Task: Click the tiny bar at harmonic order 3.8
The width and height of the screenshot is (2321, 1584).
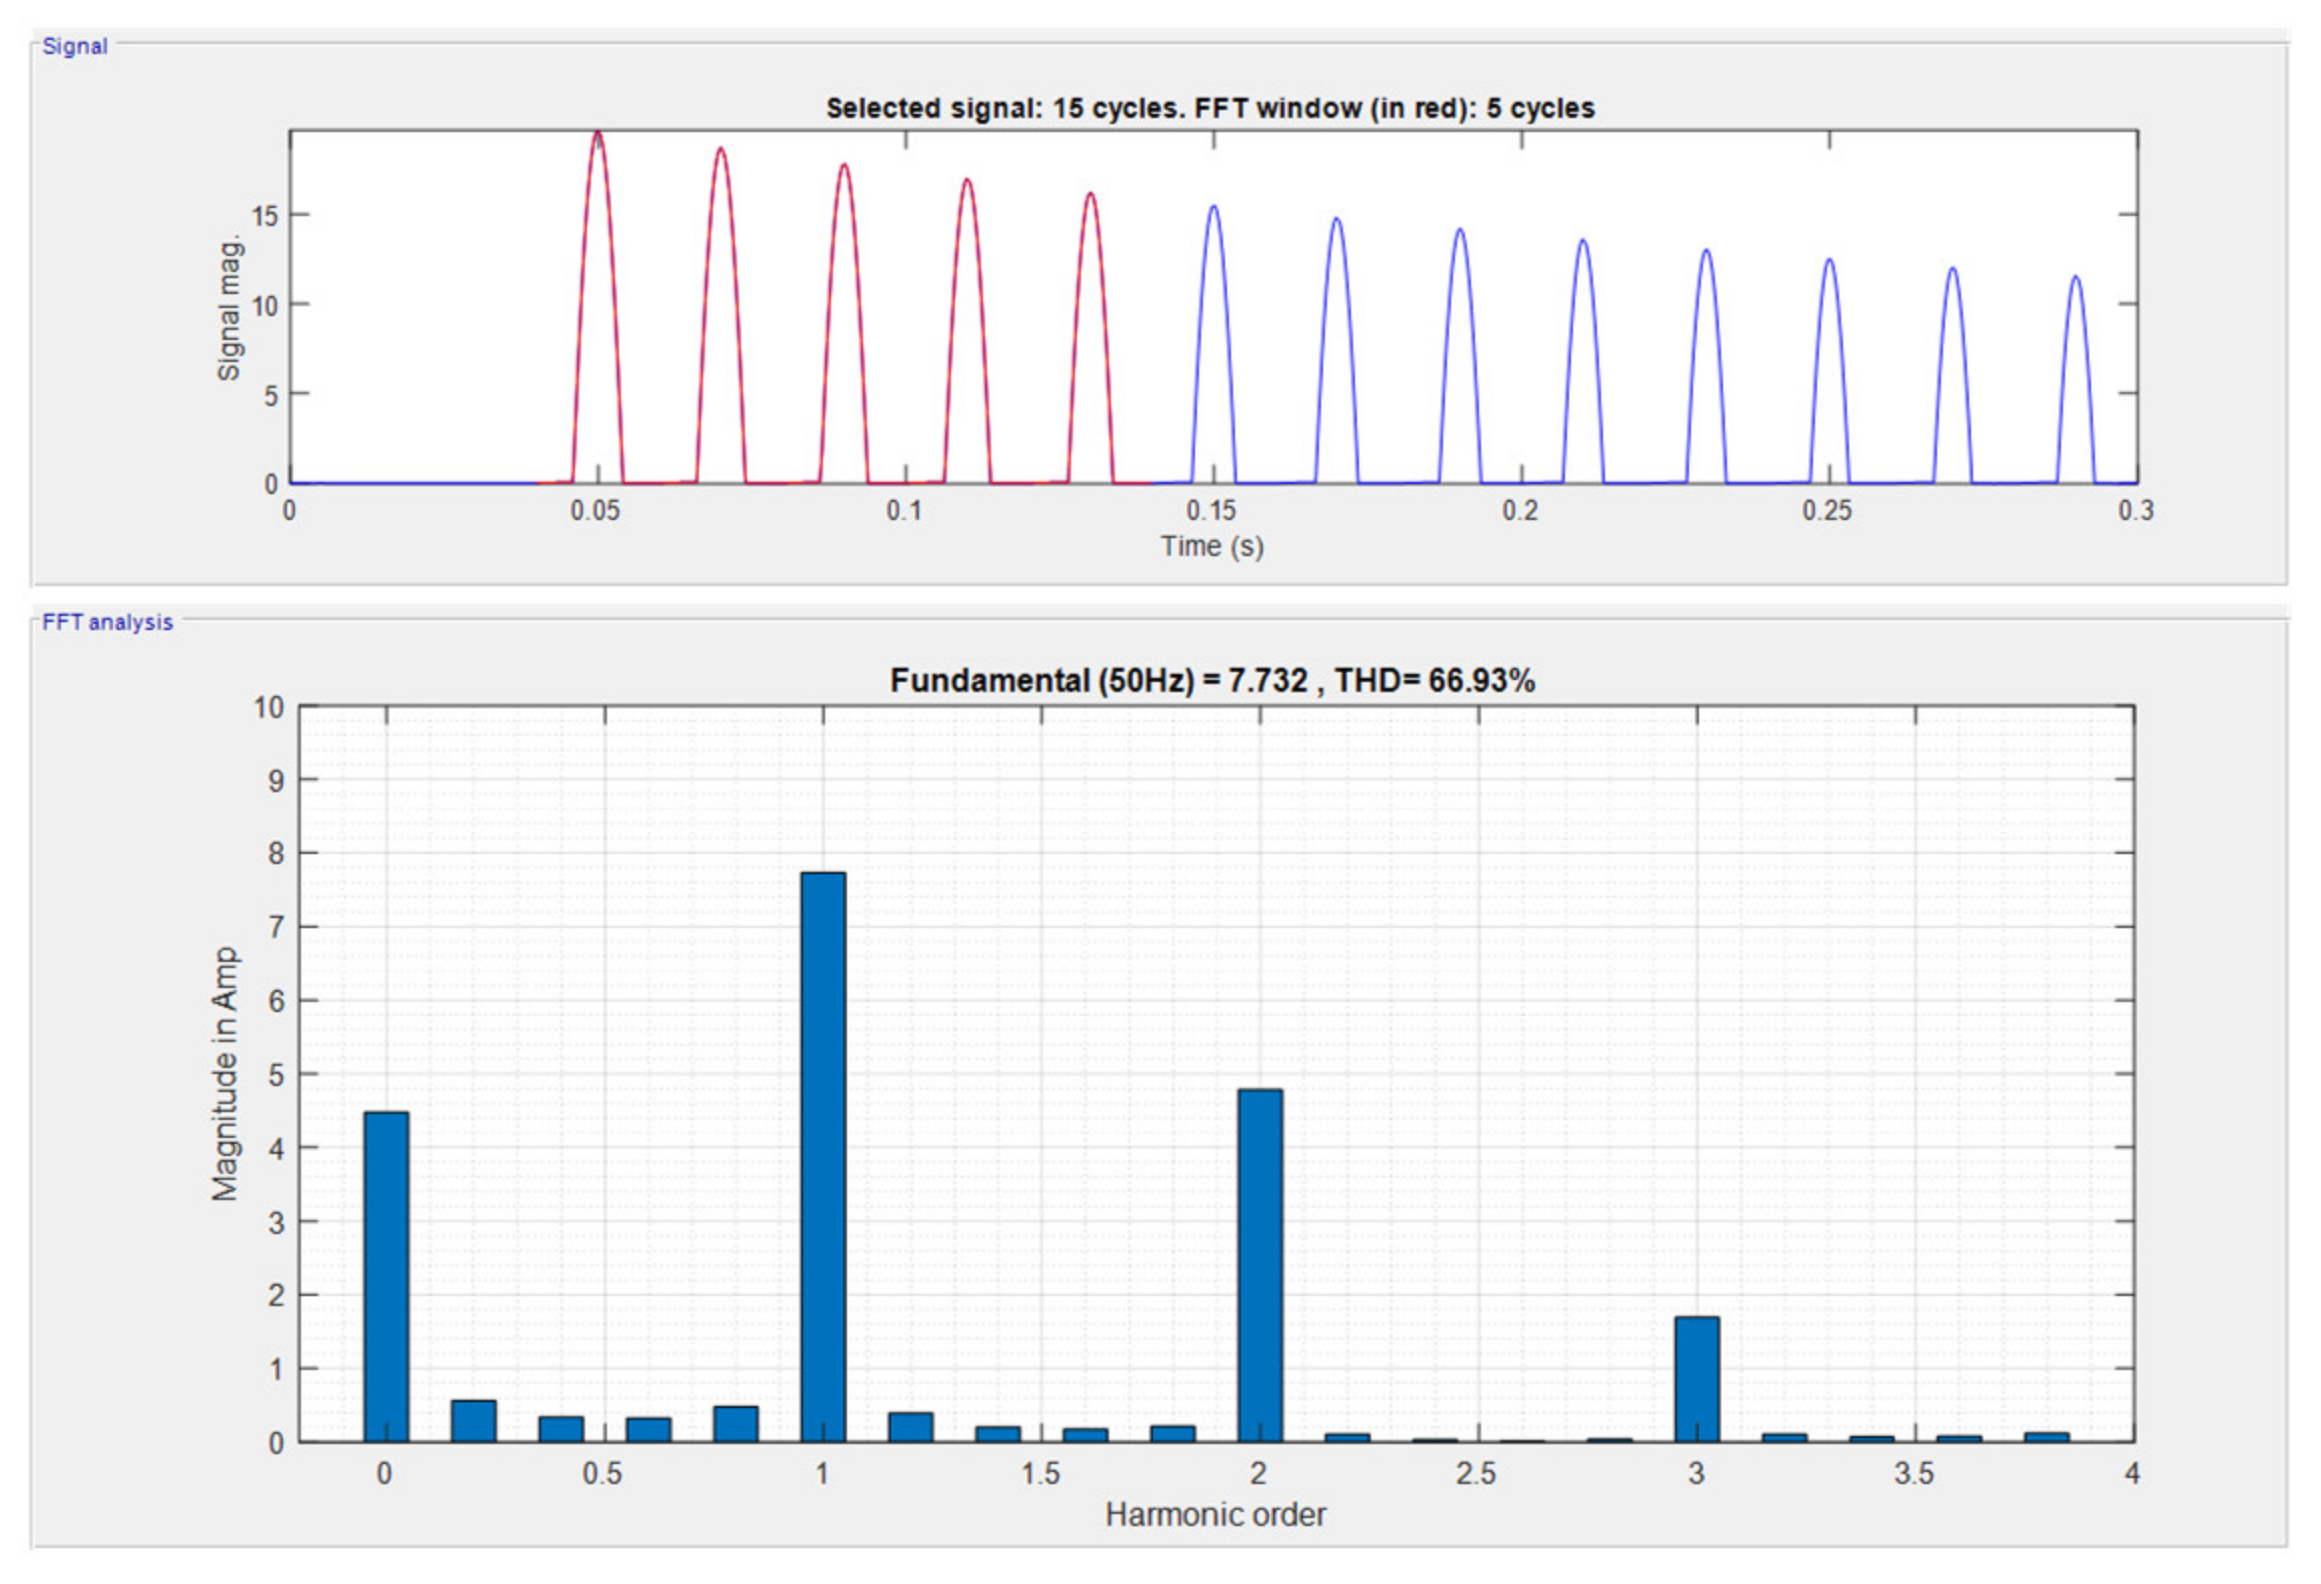Action: pyautogui.click(x=2046, y=1437)
